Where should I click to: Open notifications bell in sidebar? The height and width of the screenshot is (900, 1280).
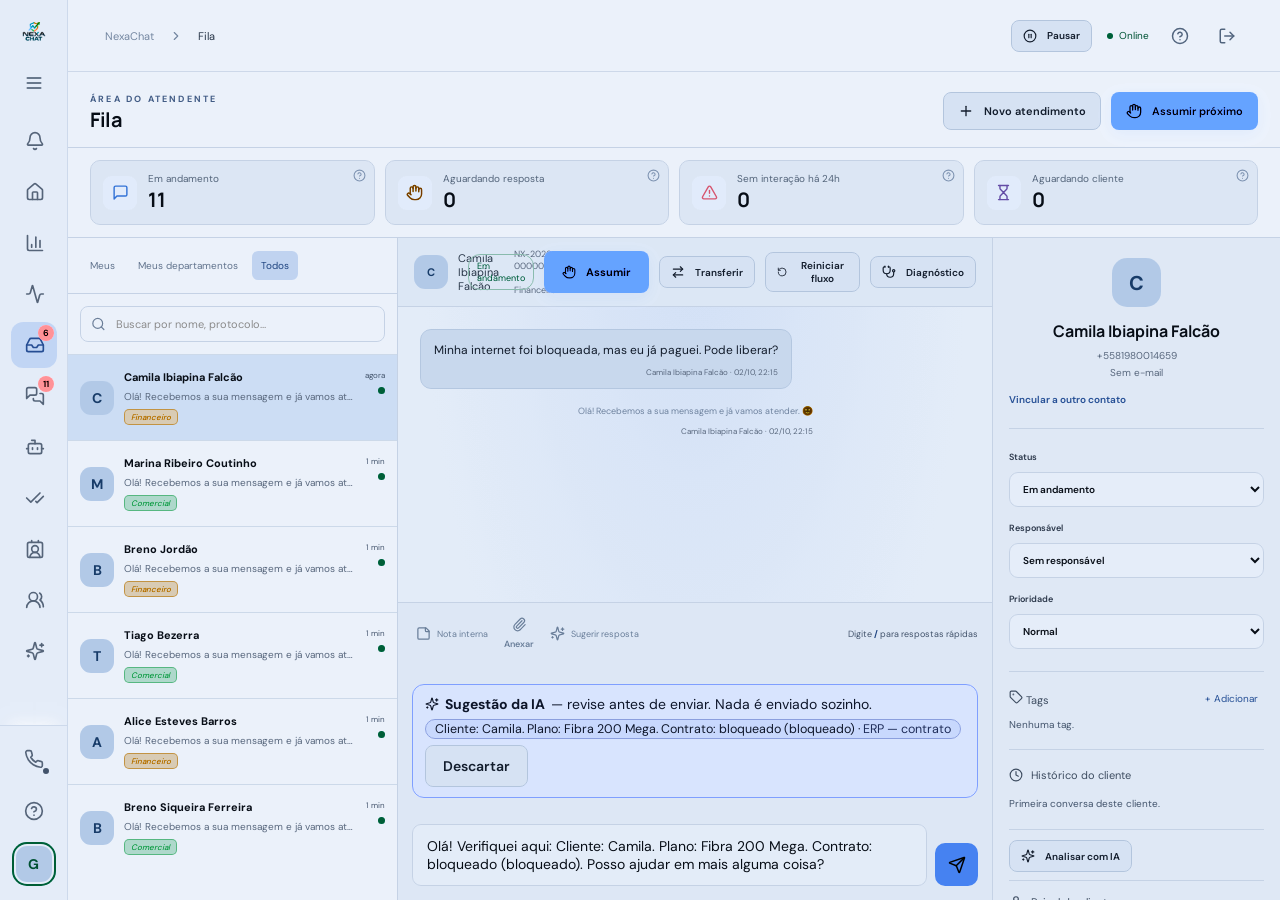[34, 140]
